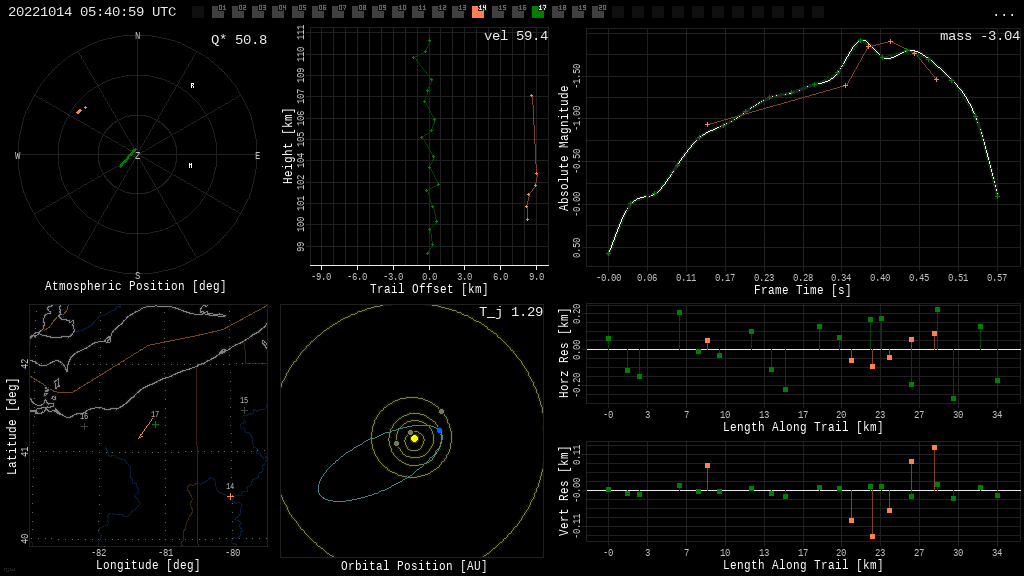Click the timestamp 20221014 05:40:59 UTC

click(x=92, y=12)
